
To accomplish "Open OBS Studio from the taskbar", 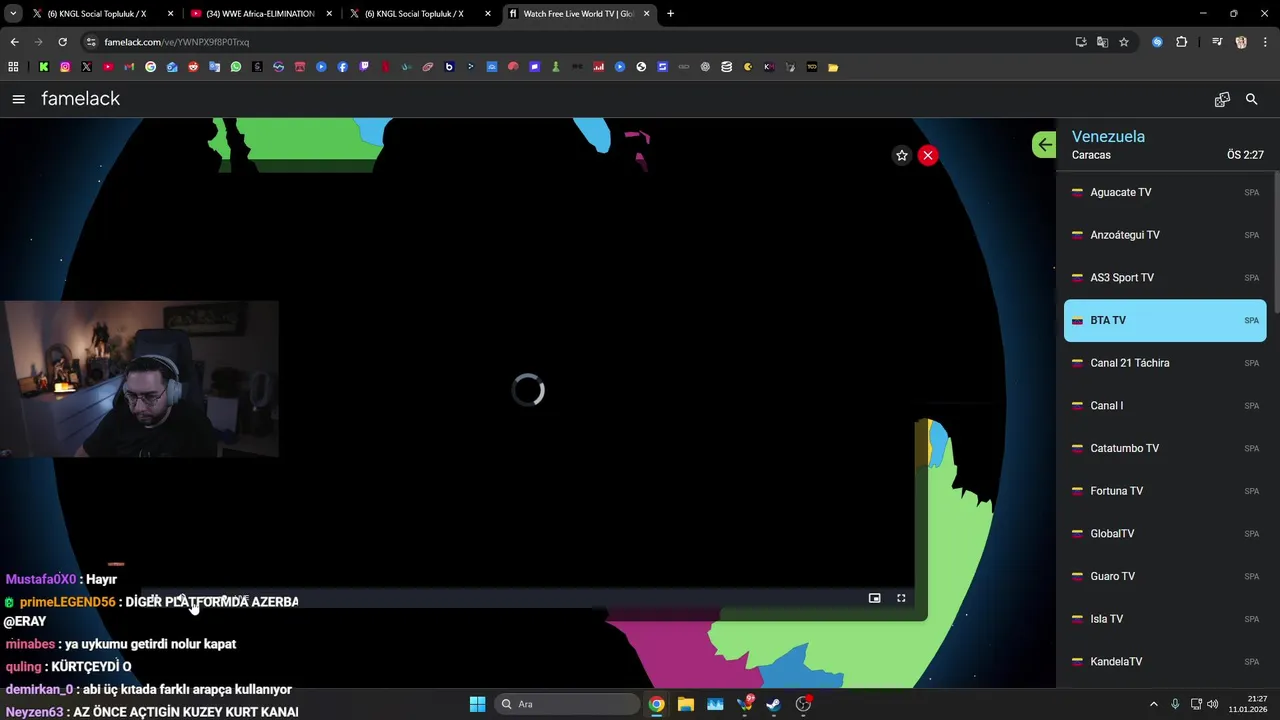I will [x=803, y=704].
